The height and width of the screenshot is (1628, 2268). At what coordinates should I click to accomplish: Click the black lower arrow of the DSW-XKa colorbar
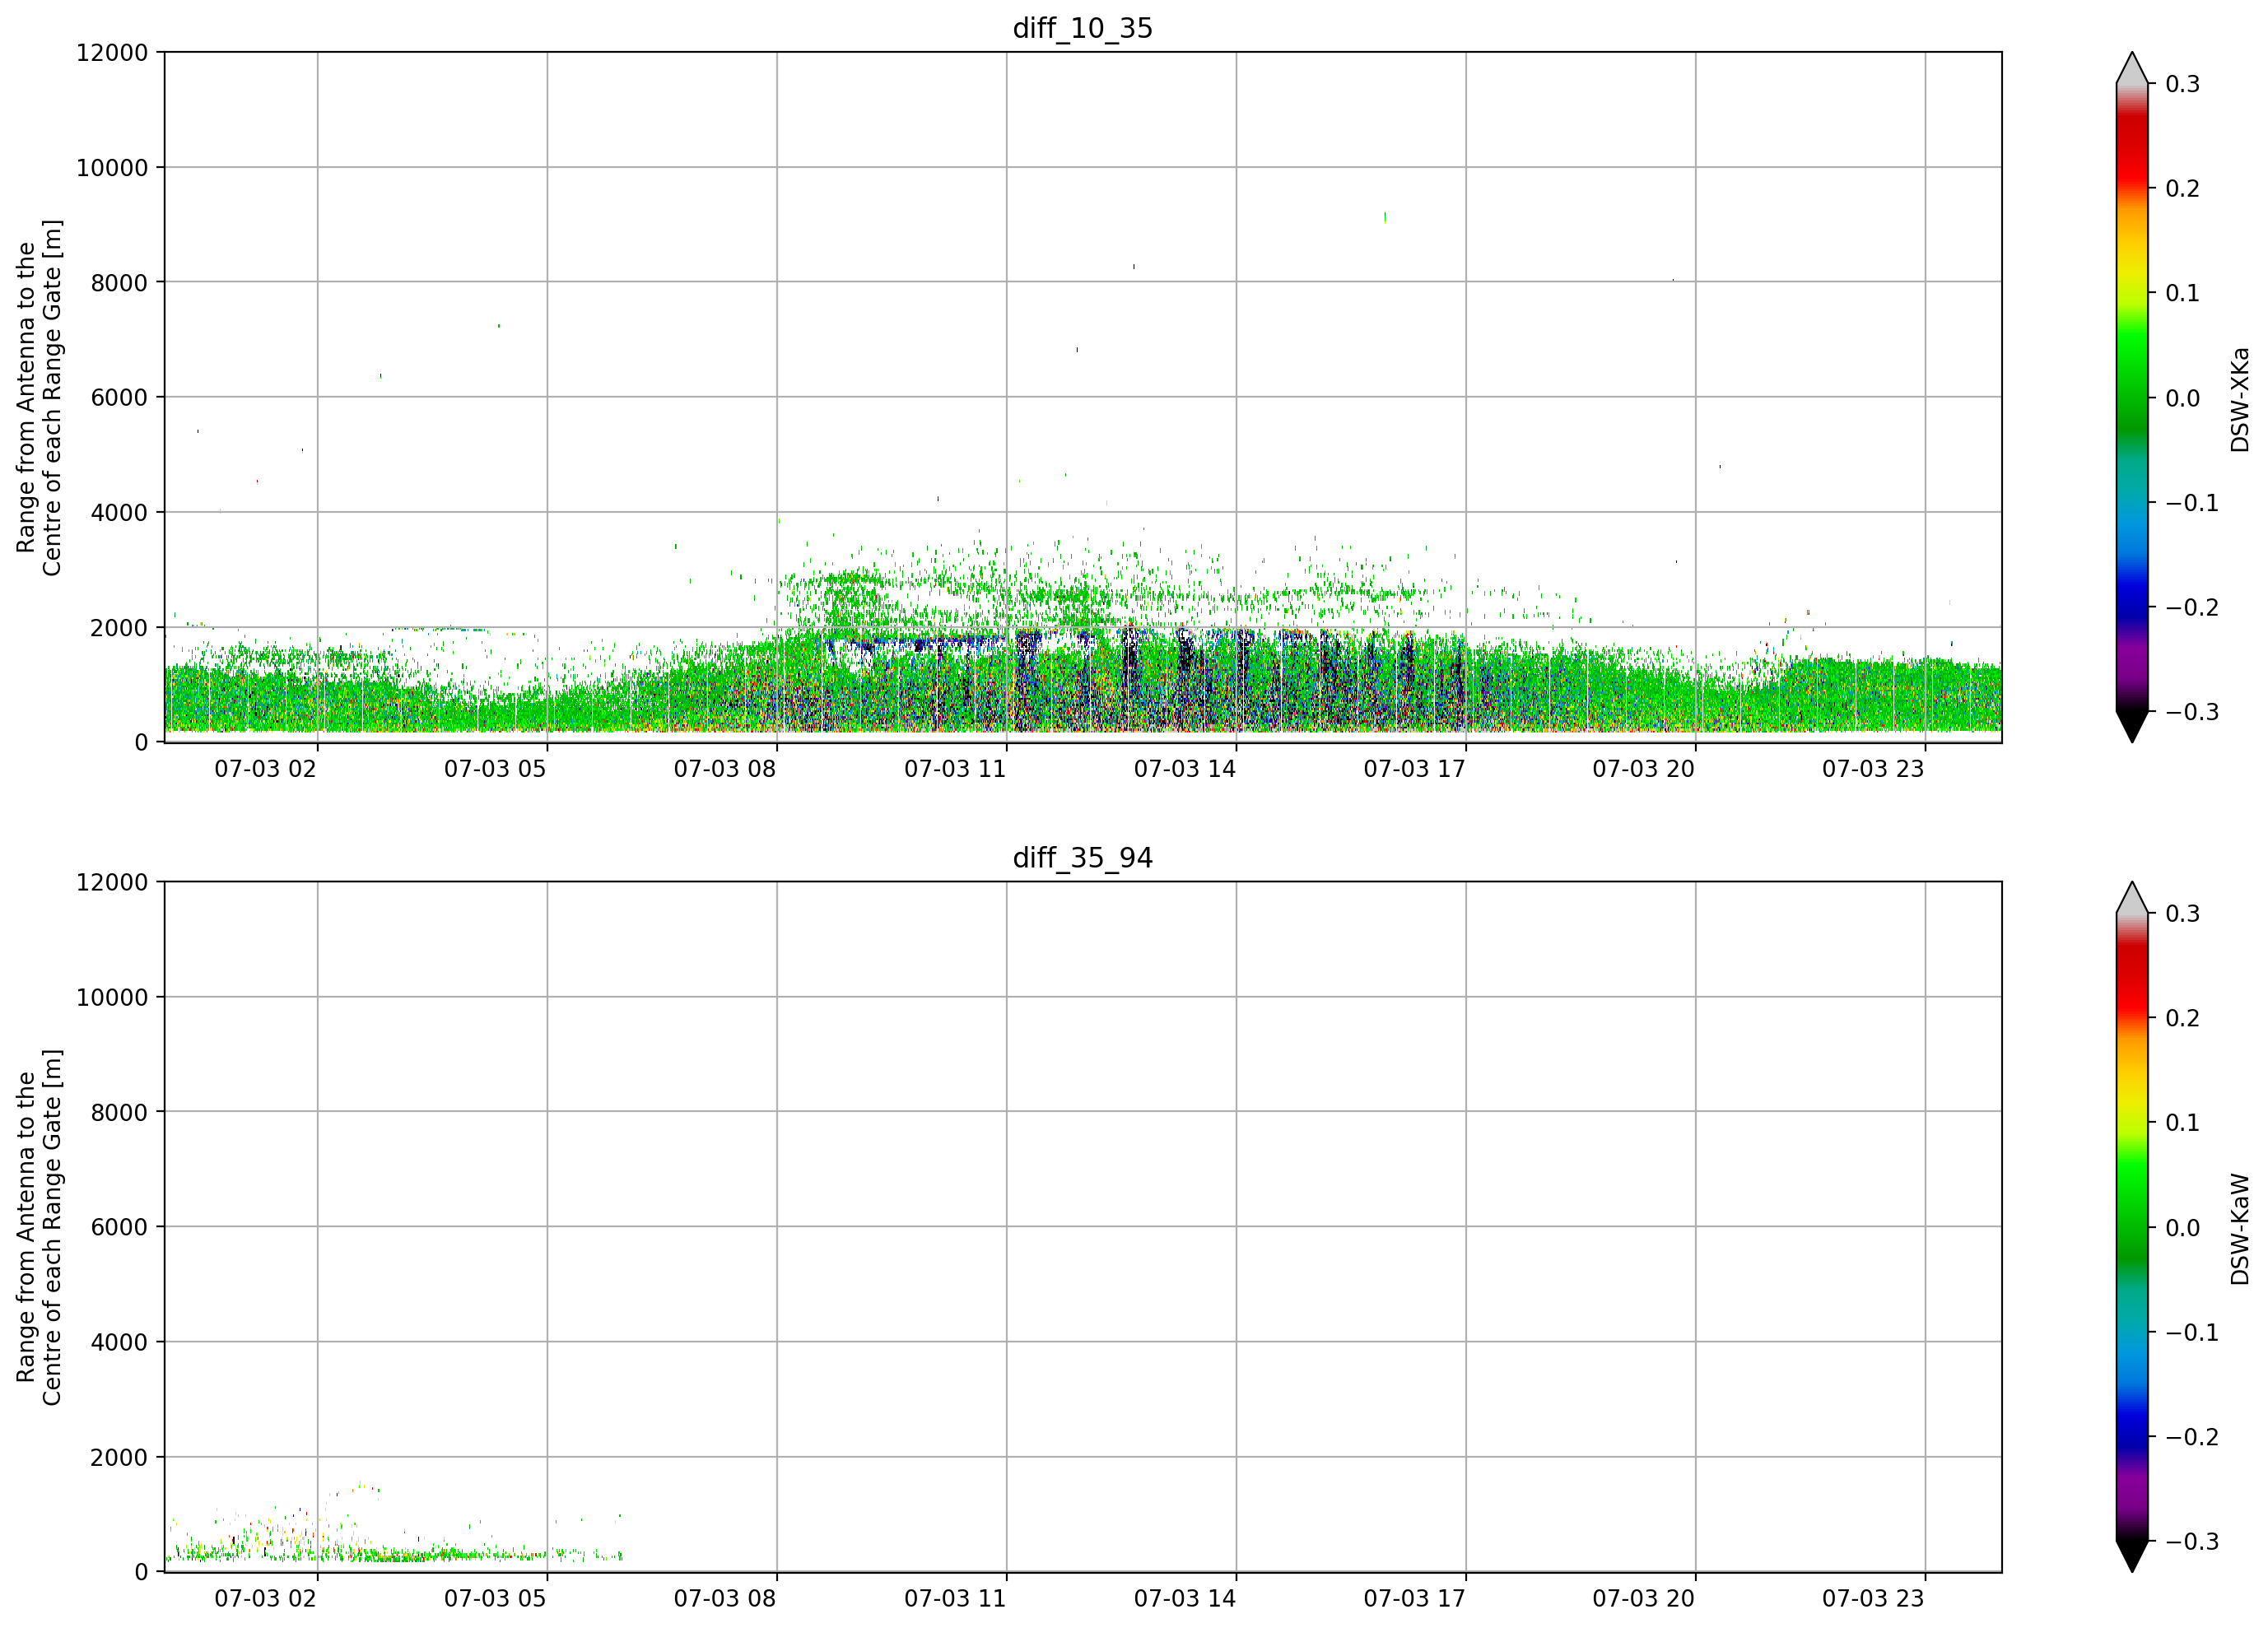2132,725
